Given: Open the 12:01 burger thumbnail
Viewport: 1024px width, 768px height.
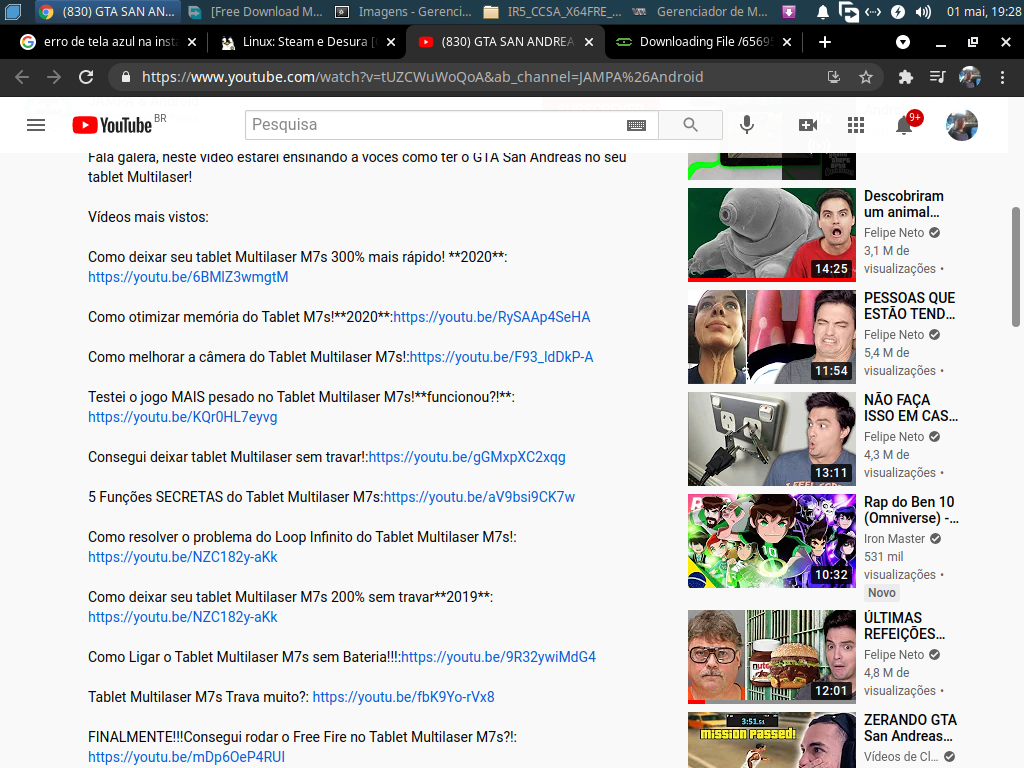Looking at the screenshot, I should (x=772, y=657).
